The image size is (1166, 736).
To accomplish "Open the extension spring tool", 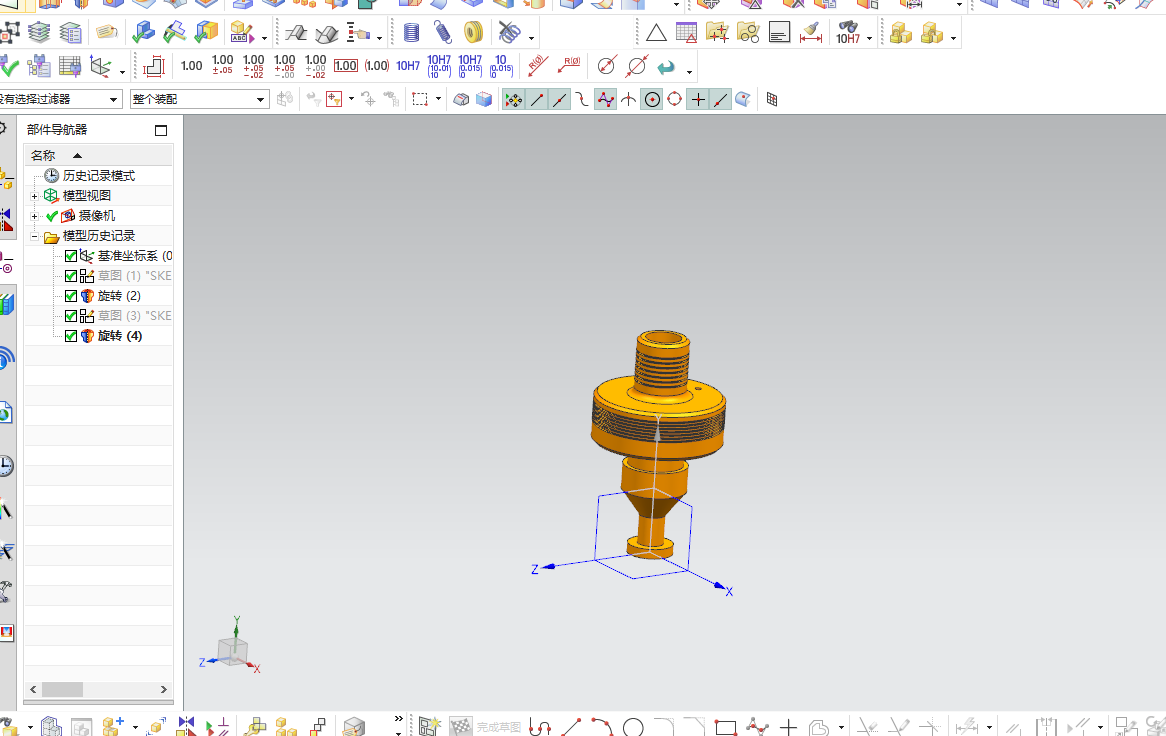I will pyautogui.click(x=442, y=33).
